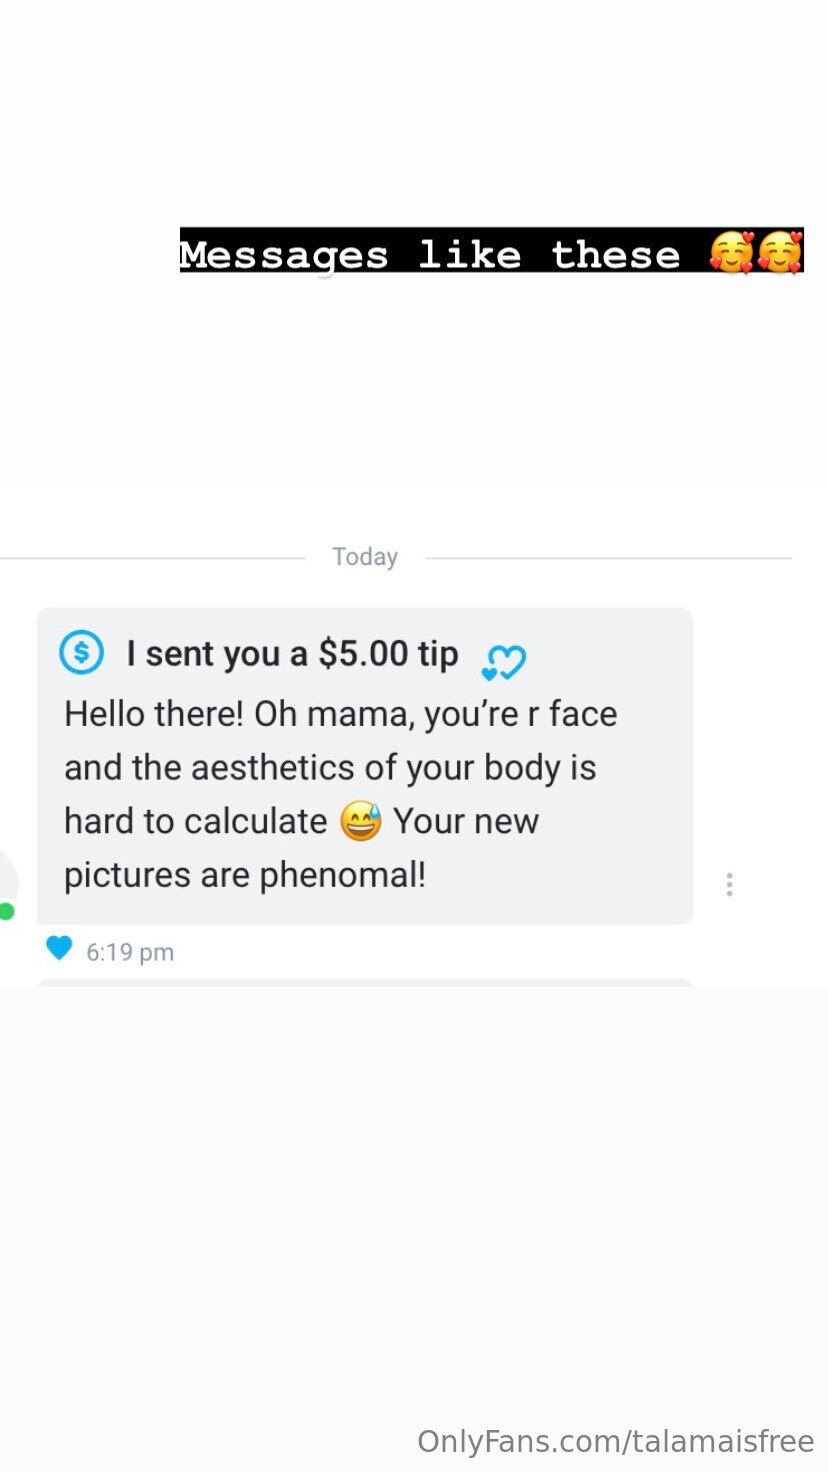Click the partially visible message bubble below timestamp
Screen dimensions: 828x1472
click(365, 983)
